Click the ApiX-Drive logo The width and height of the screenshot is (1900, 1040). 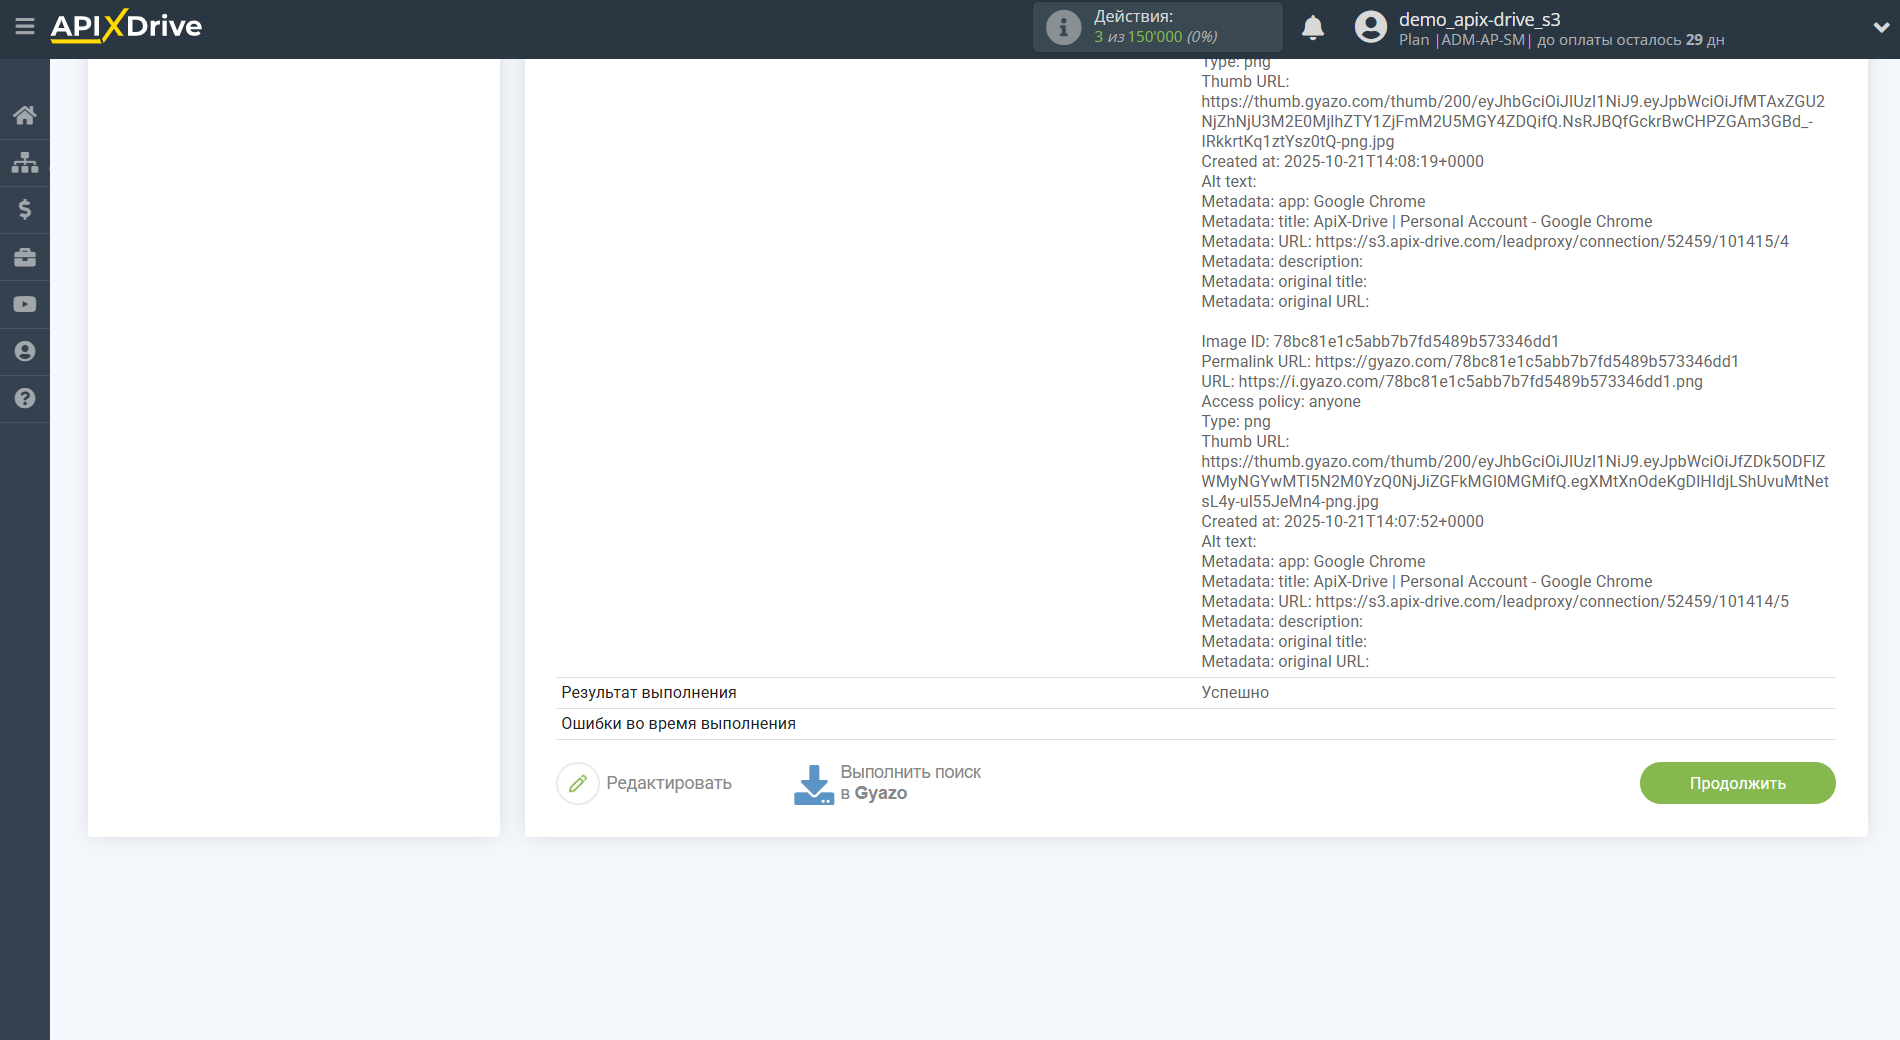pos(126,27)
